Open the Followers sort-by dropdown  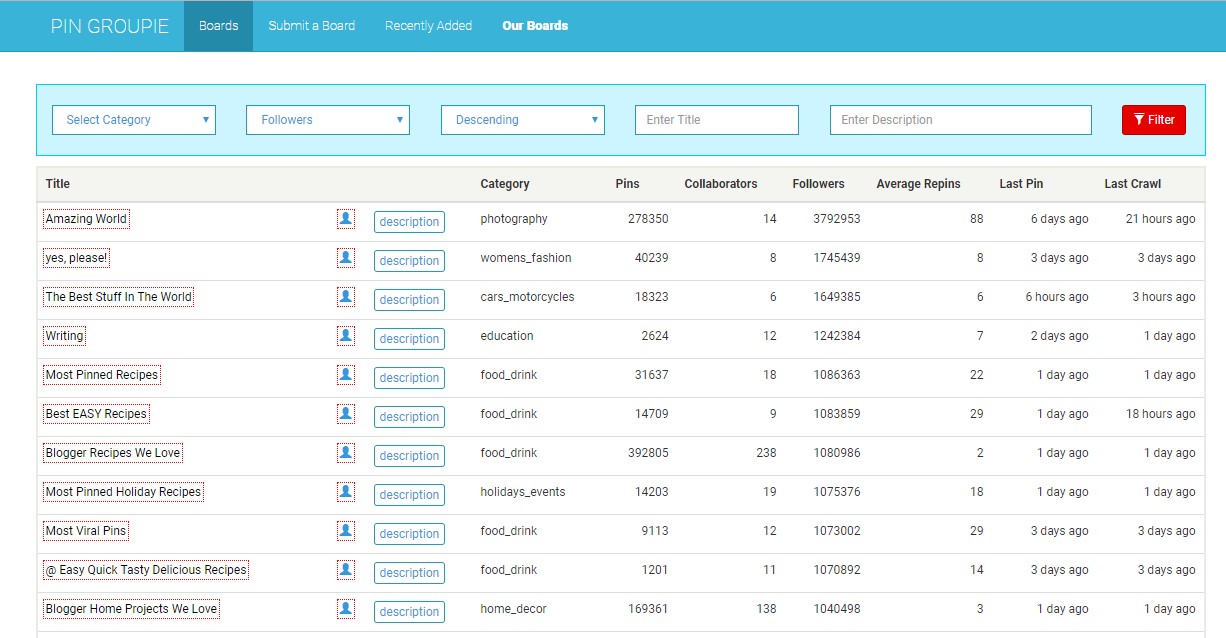(x=328, y=120)
